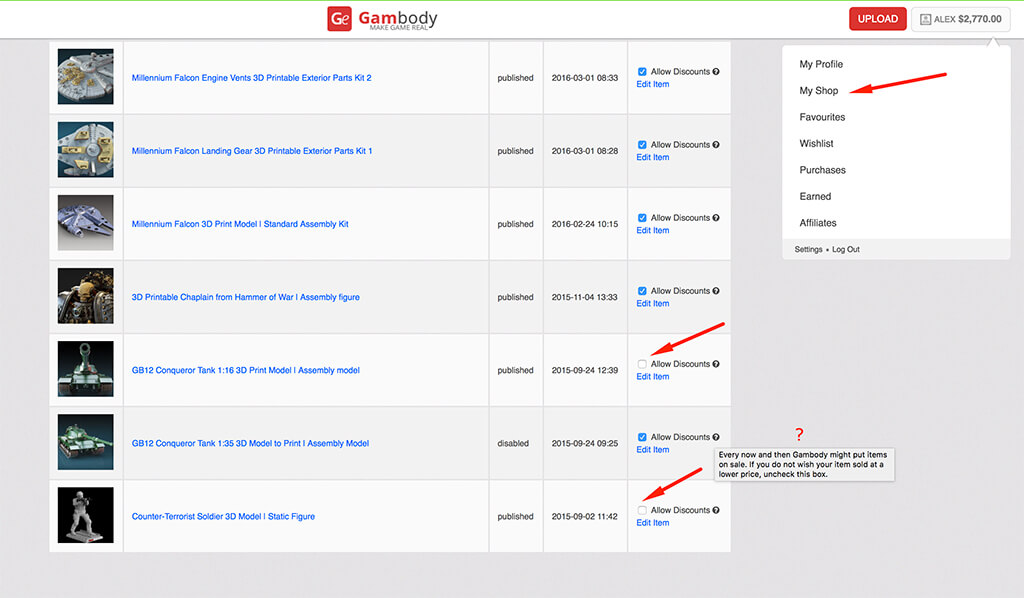Uncheck Allow Discounts for Millennium Falcon Engine Vents
The image size is (1024, 598).
642,72
